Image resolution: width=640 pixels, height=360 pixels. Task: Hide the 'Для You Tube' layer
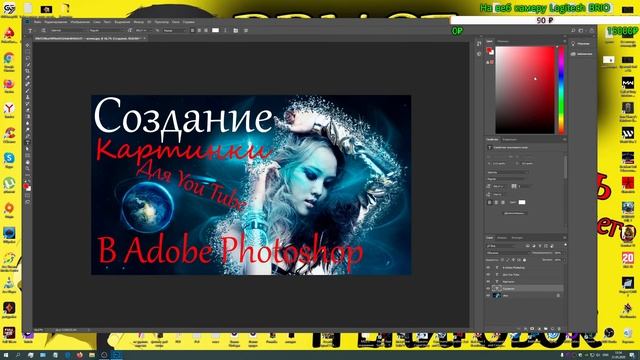pyautogui.click(x=488, y=274)
